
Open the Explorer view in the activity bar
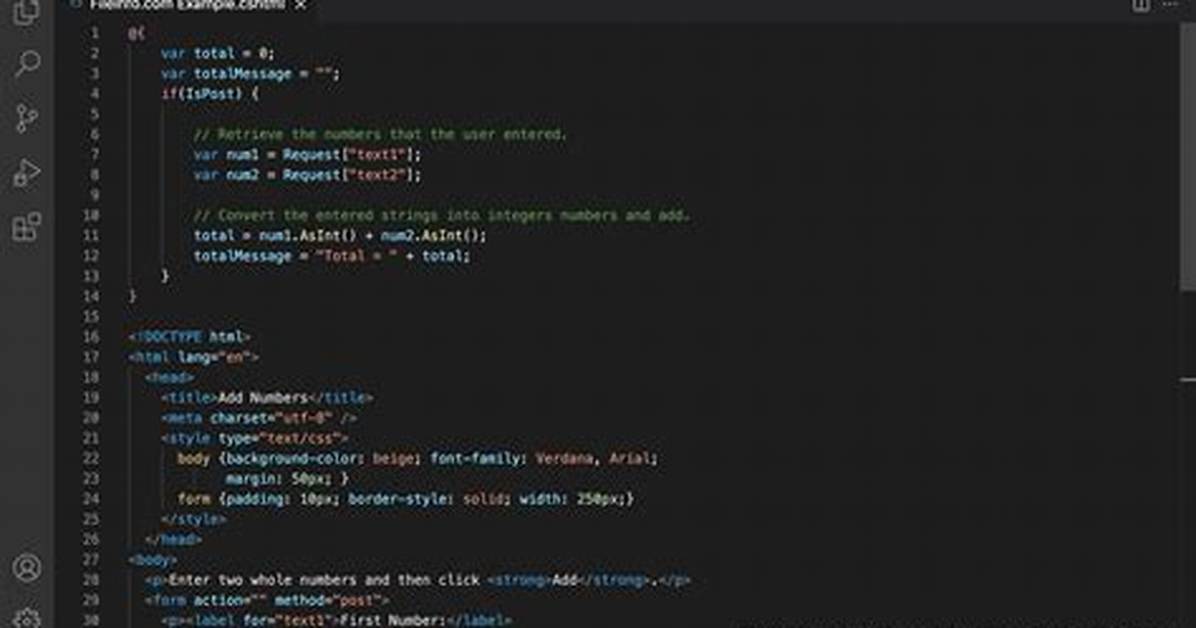point(26,11)
